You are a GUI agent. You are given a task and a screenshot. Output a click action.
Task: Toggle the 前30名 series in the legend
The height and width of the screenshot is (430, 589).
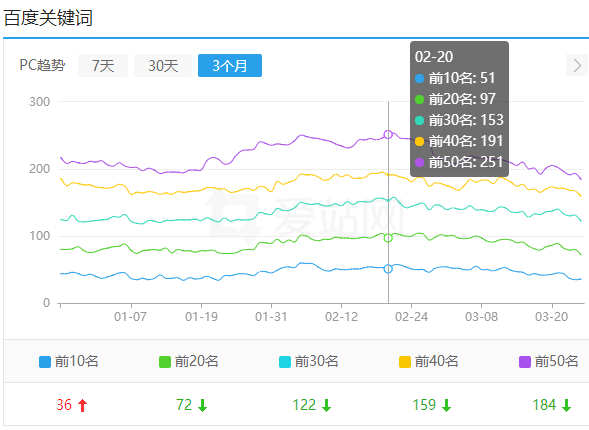(309, 361)
